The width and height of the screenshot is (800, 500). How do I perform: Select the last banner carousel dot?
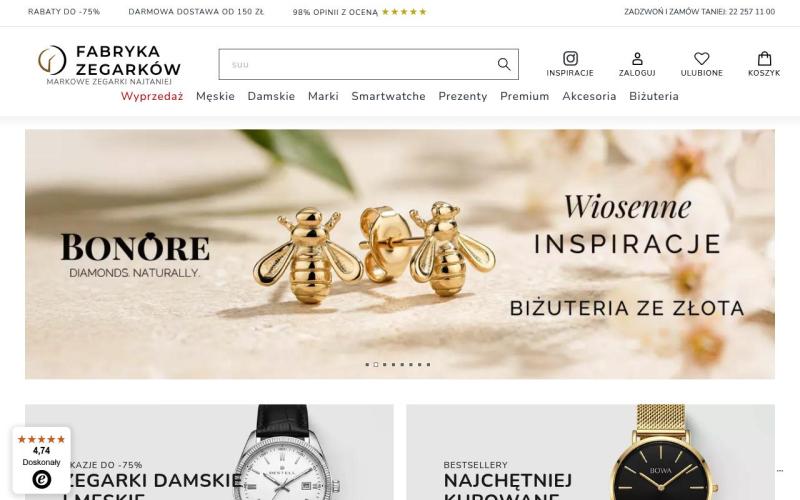[429, 364]
